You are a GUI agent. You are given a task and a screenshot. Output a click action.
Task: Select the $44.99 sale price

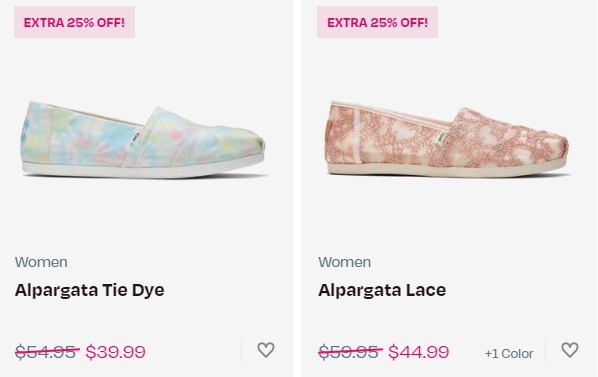point(419,351)
